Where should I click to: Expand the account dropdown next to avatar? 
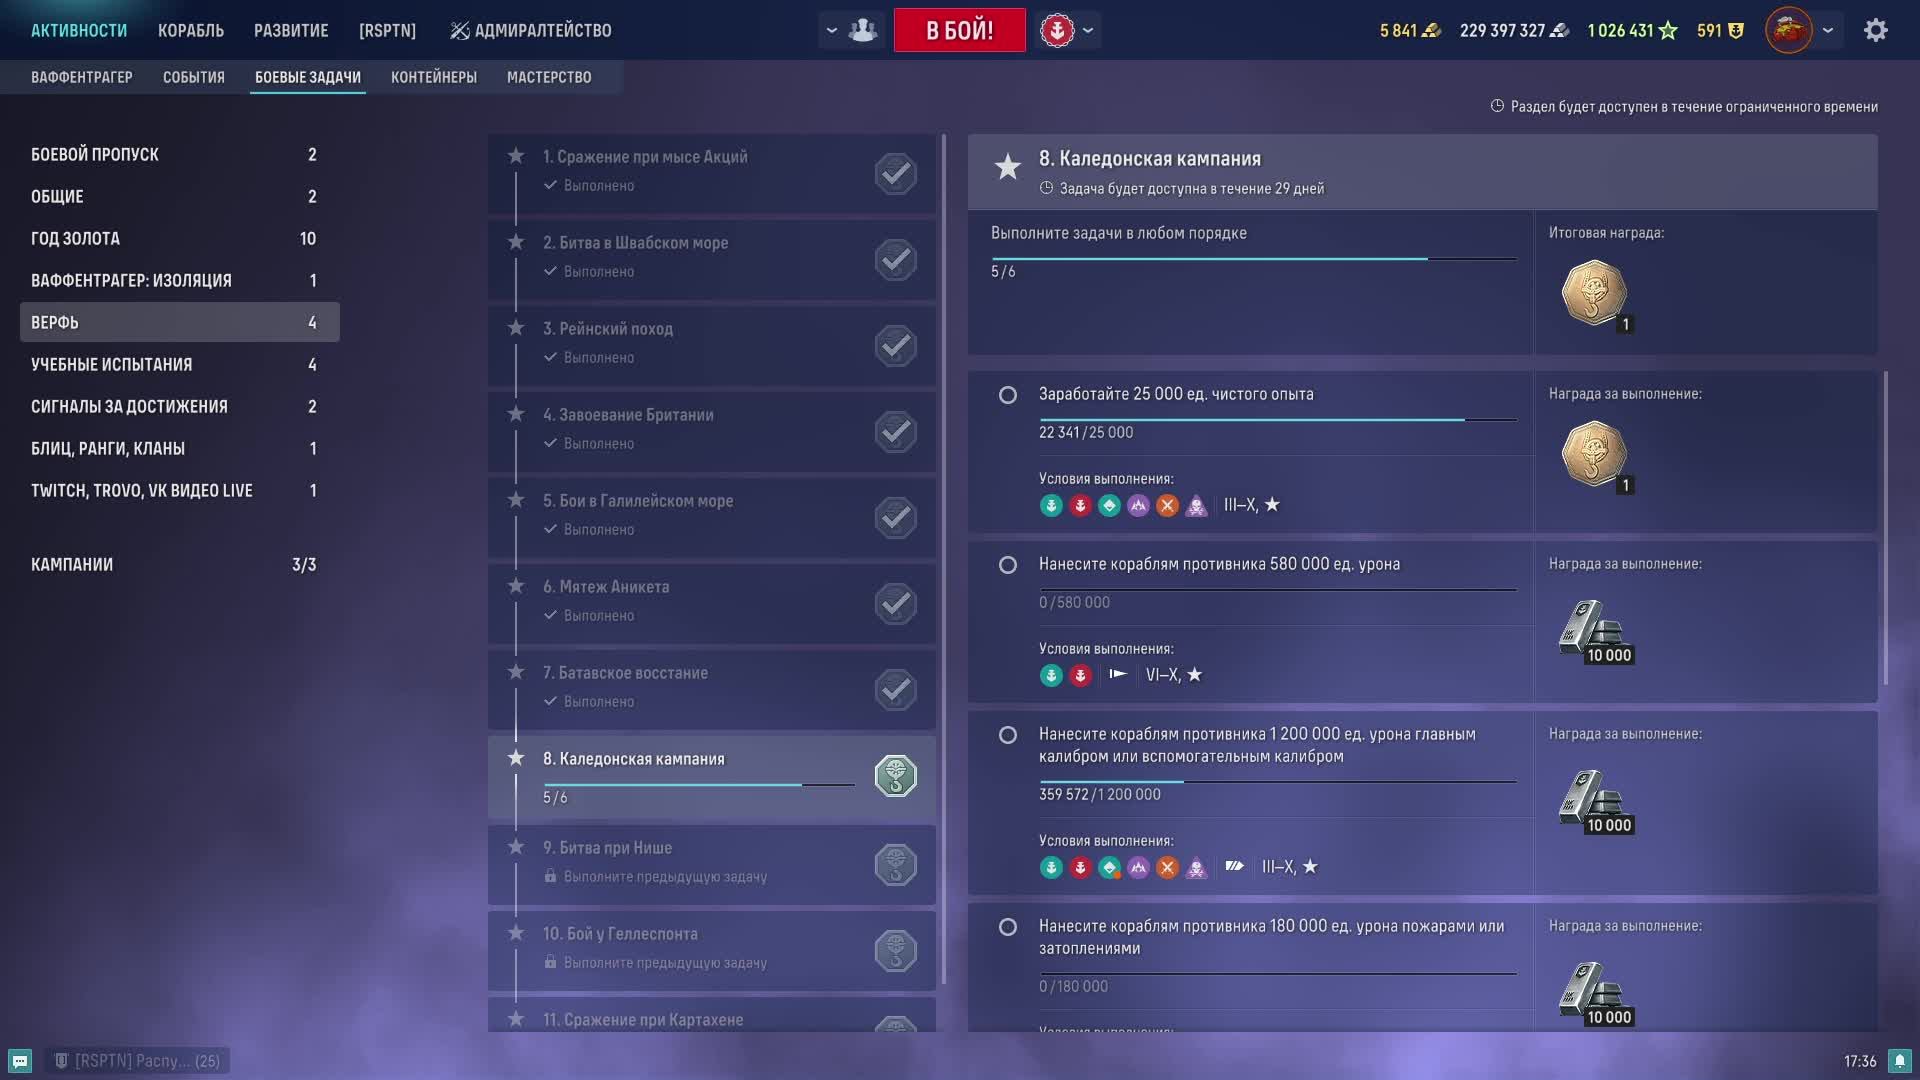click(1828, 30)
